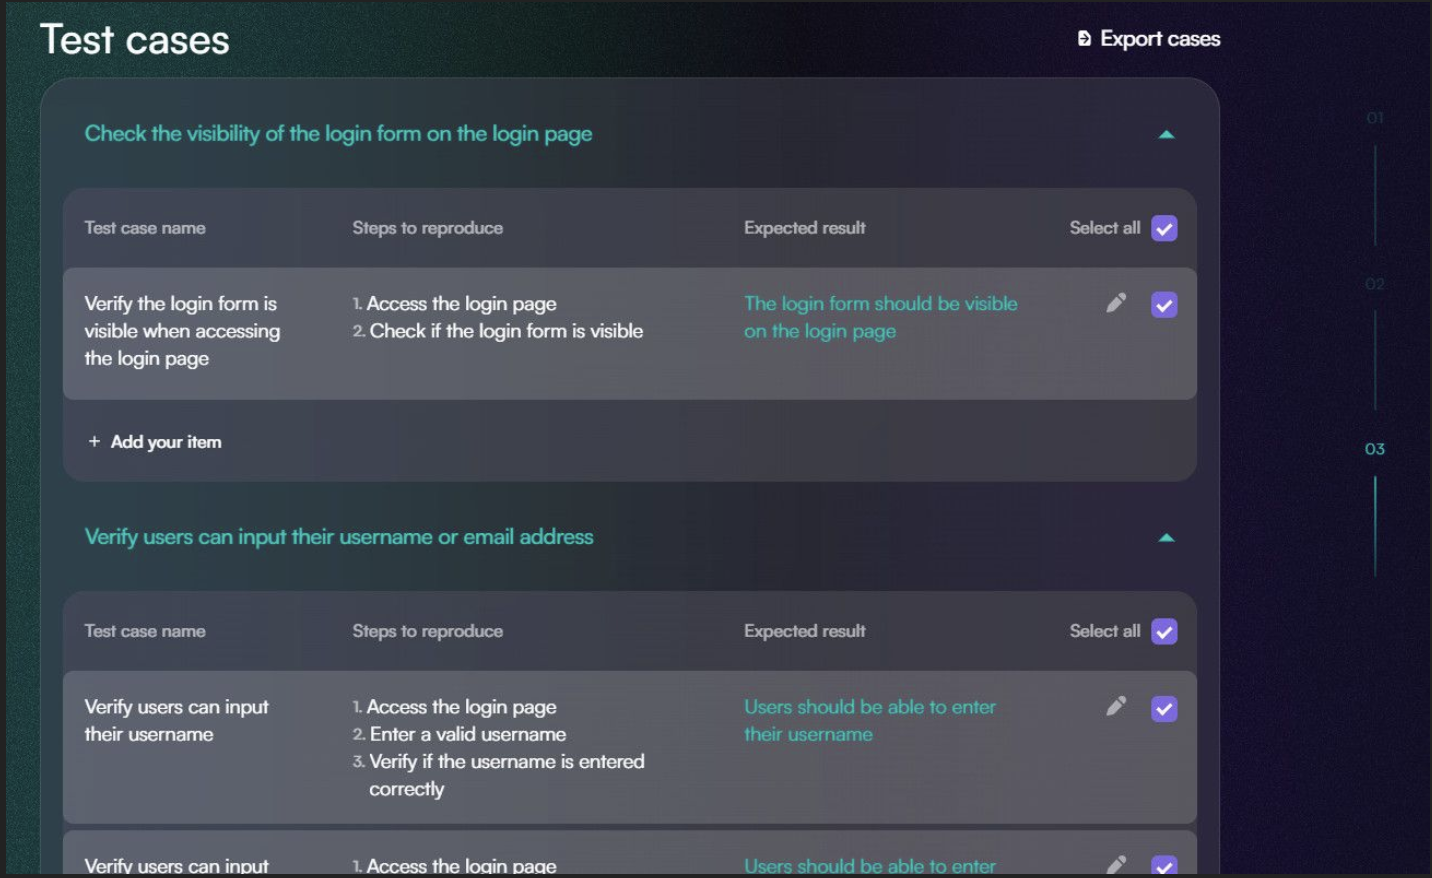Click Add your item
This screenshot has height=878, width=1432.
(166, 441)
